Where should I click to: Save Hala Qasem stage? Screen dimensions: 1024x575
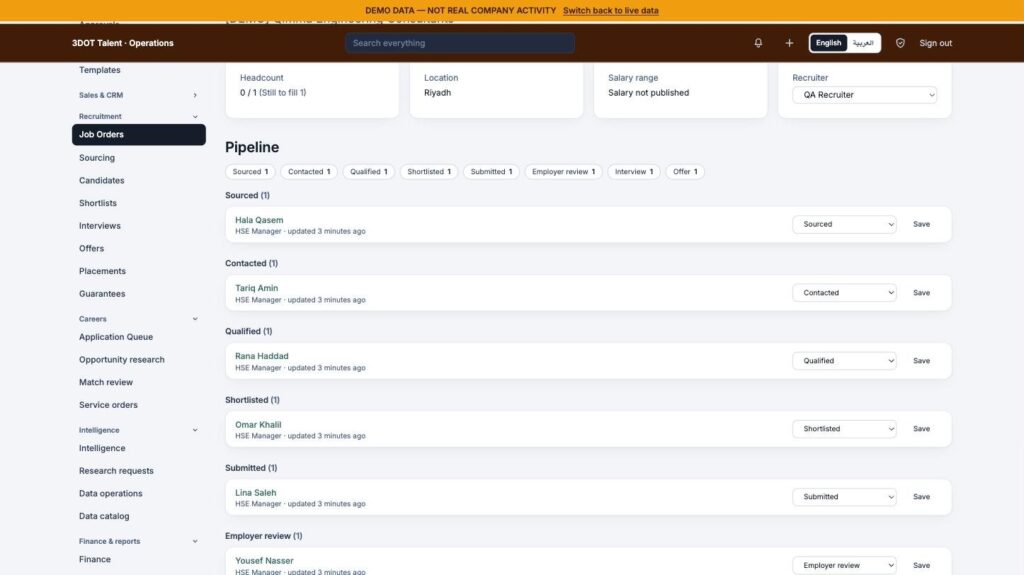(x=921, y=224)
